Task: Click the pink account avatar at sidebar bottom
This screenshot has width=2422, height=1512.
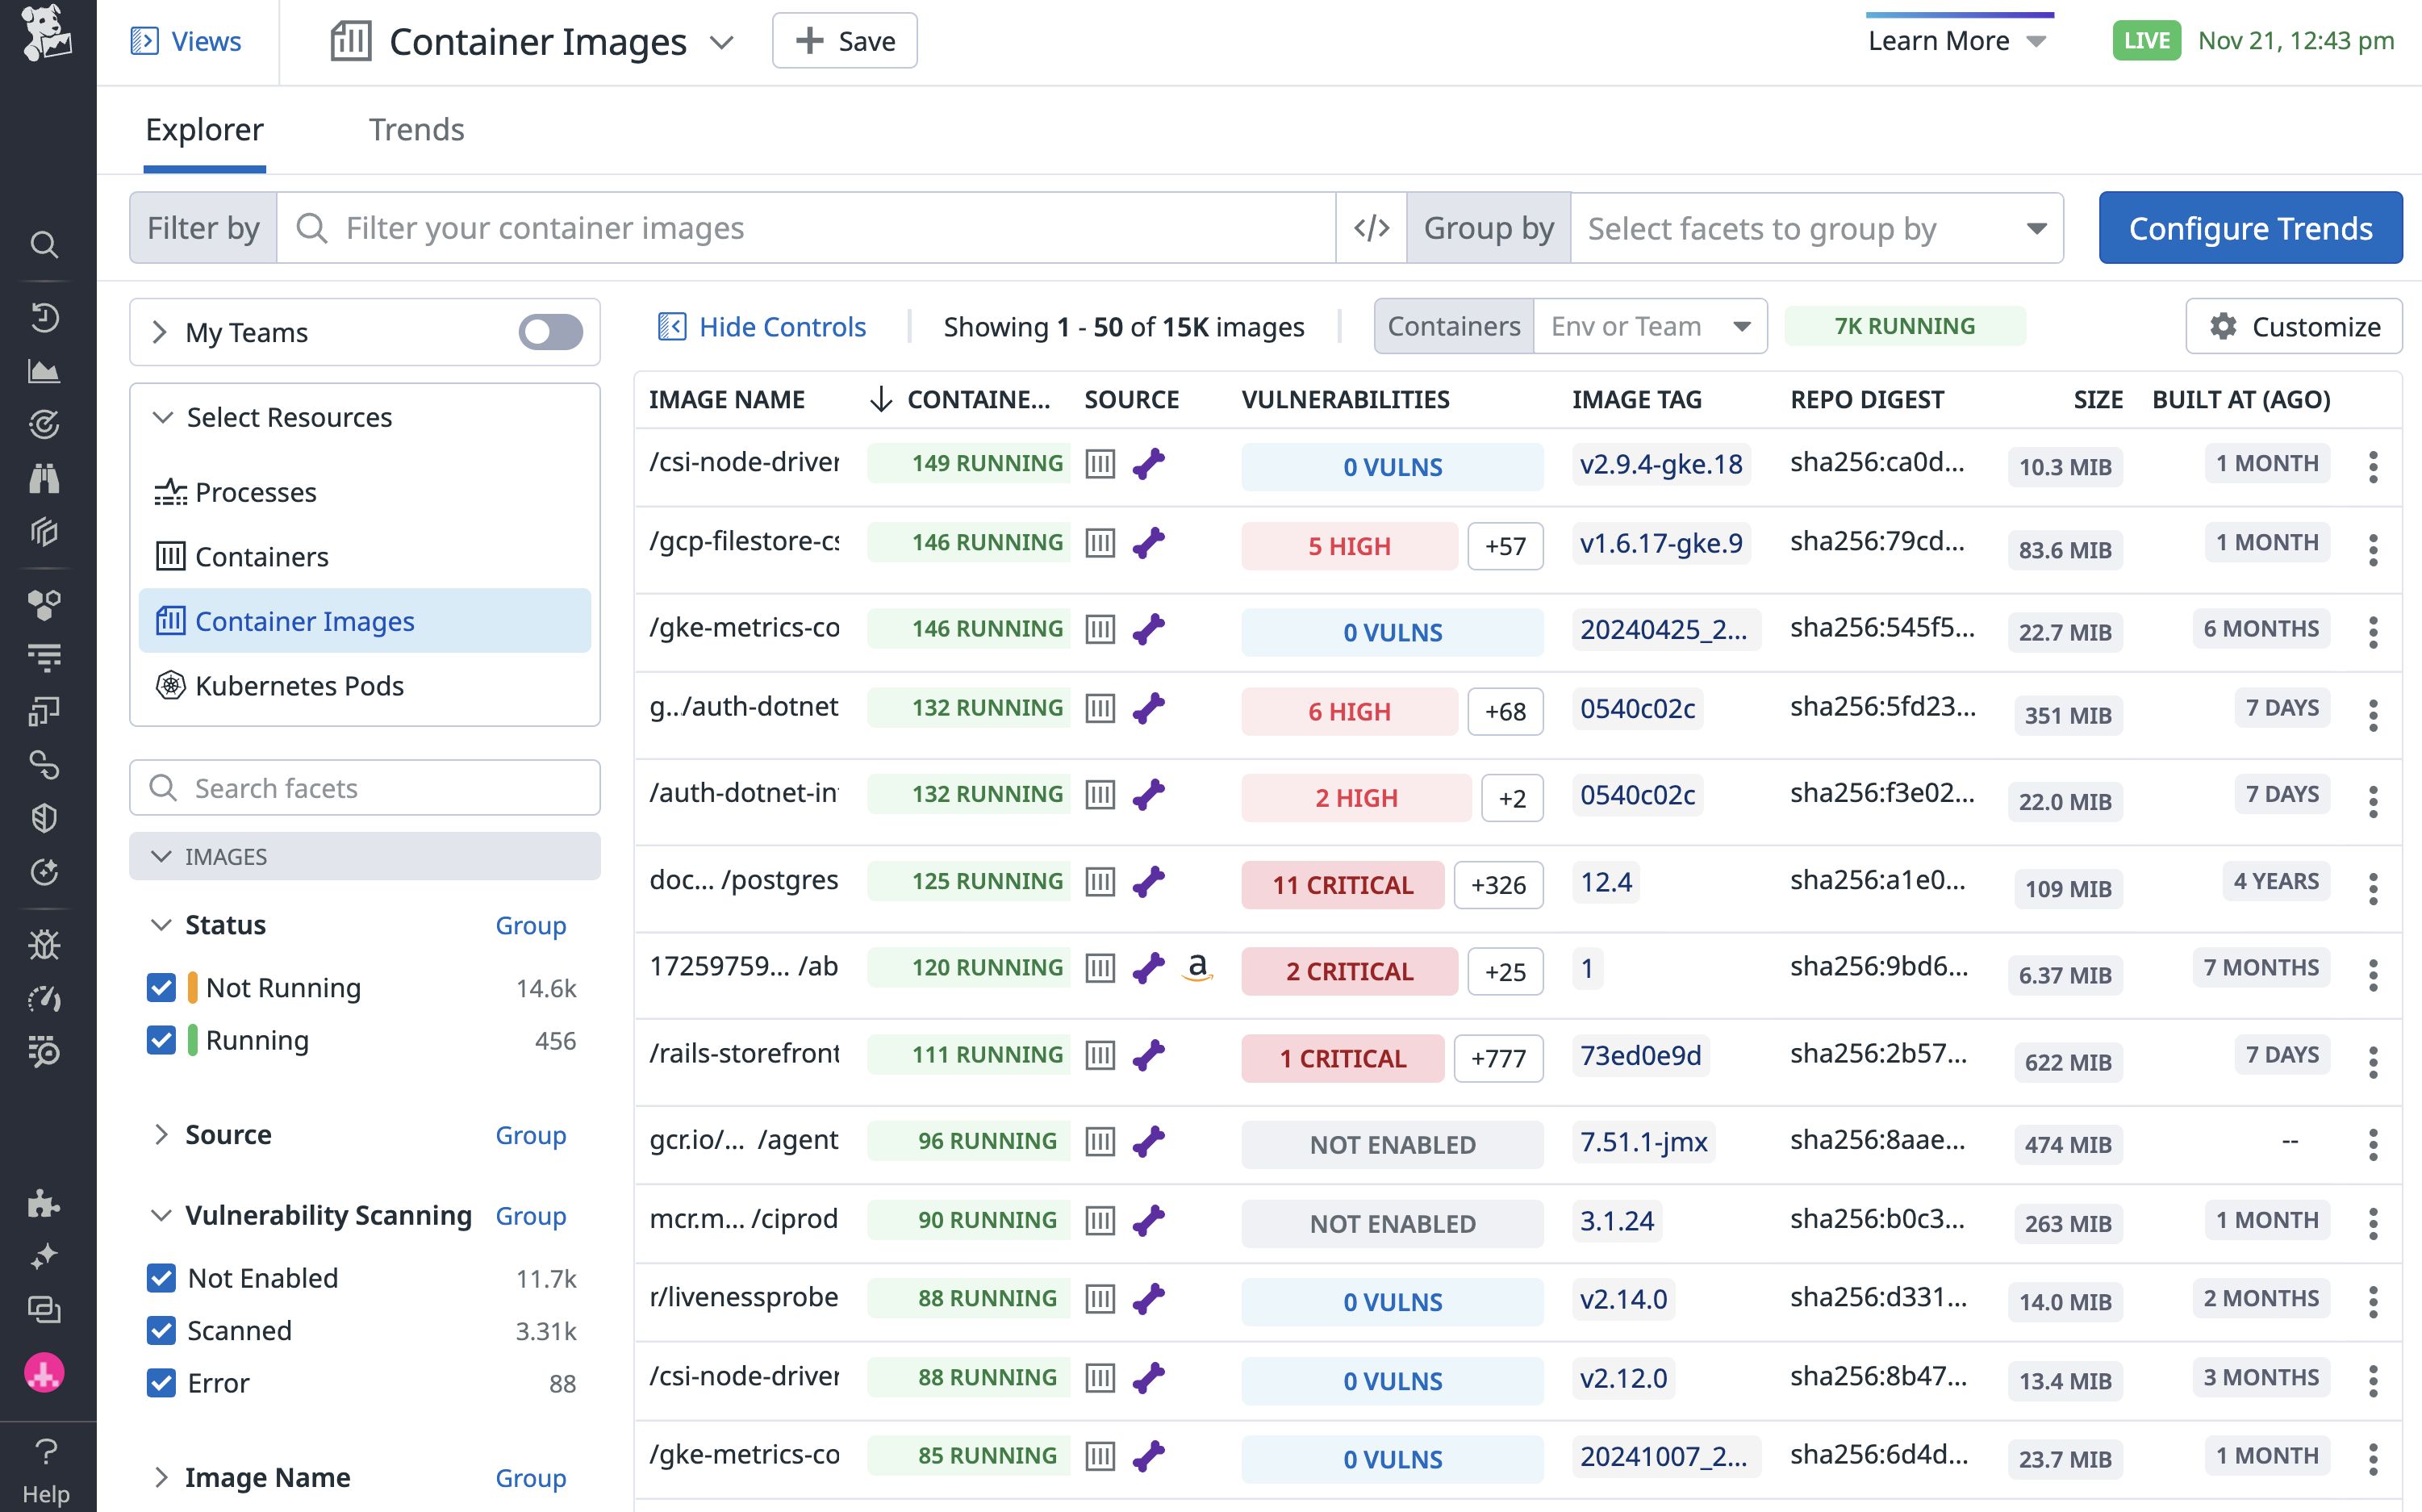Action: (45, 1373)
